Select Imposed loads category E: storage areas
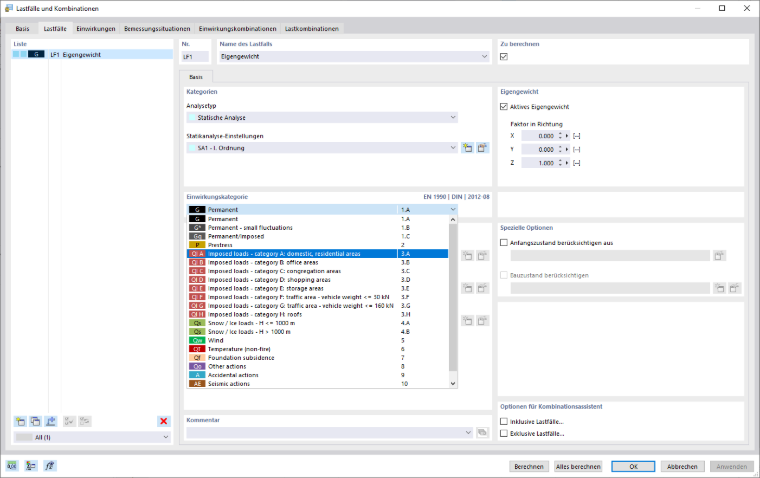Image resolution: width=760 pixels, height=478 pixels. [317, 288]
